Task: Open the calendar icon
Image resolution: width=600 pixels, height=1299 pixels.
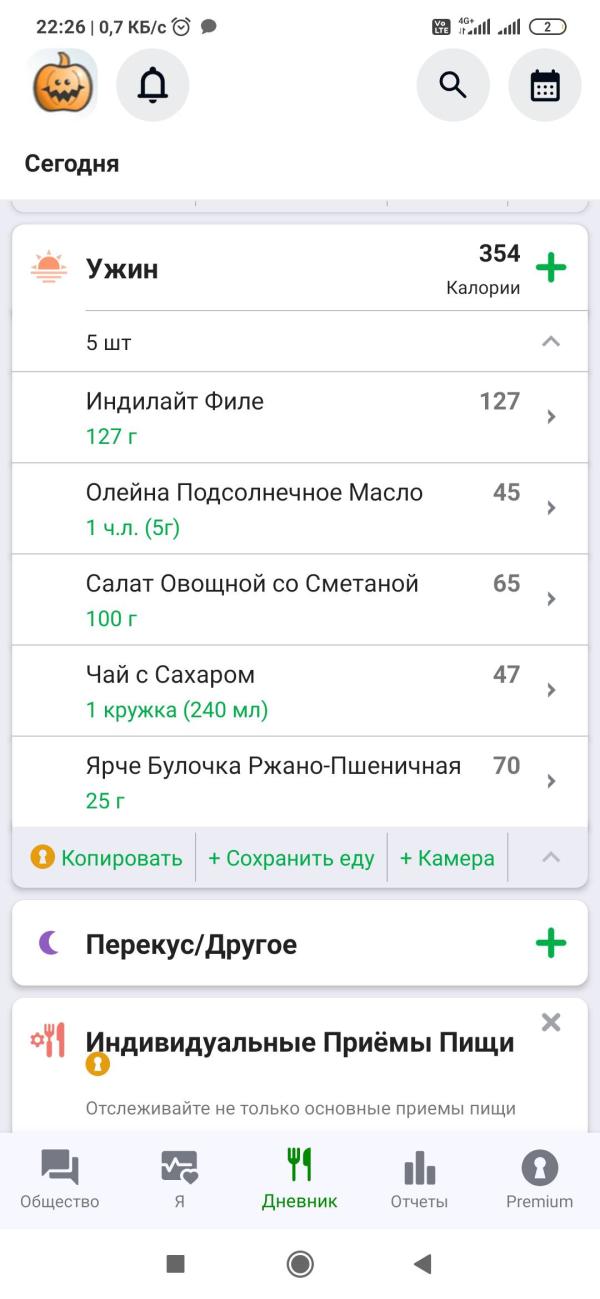Action: (545, 85)
